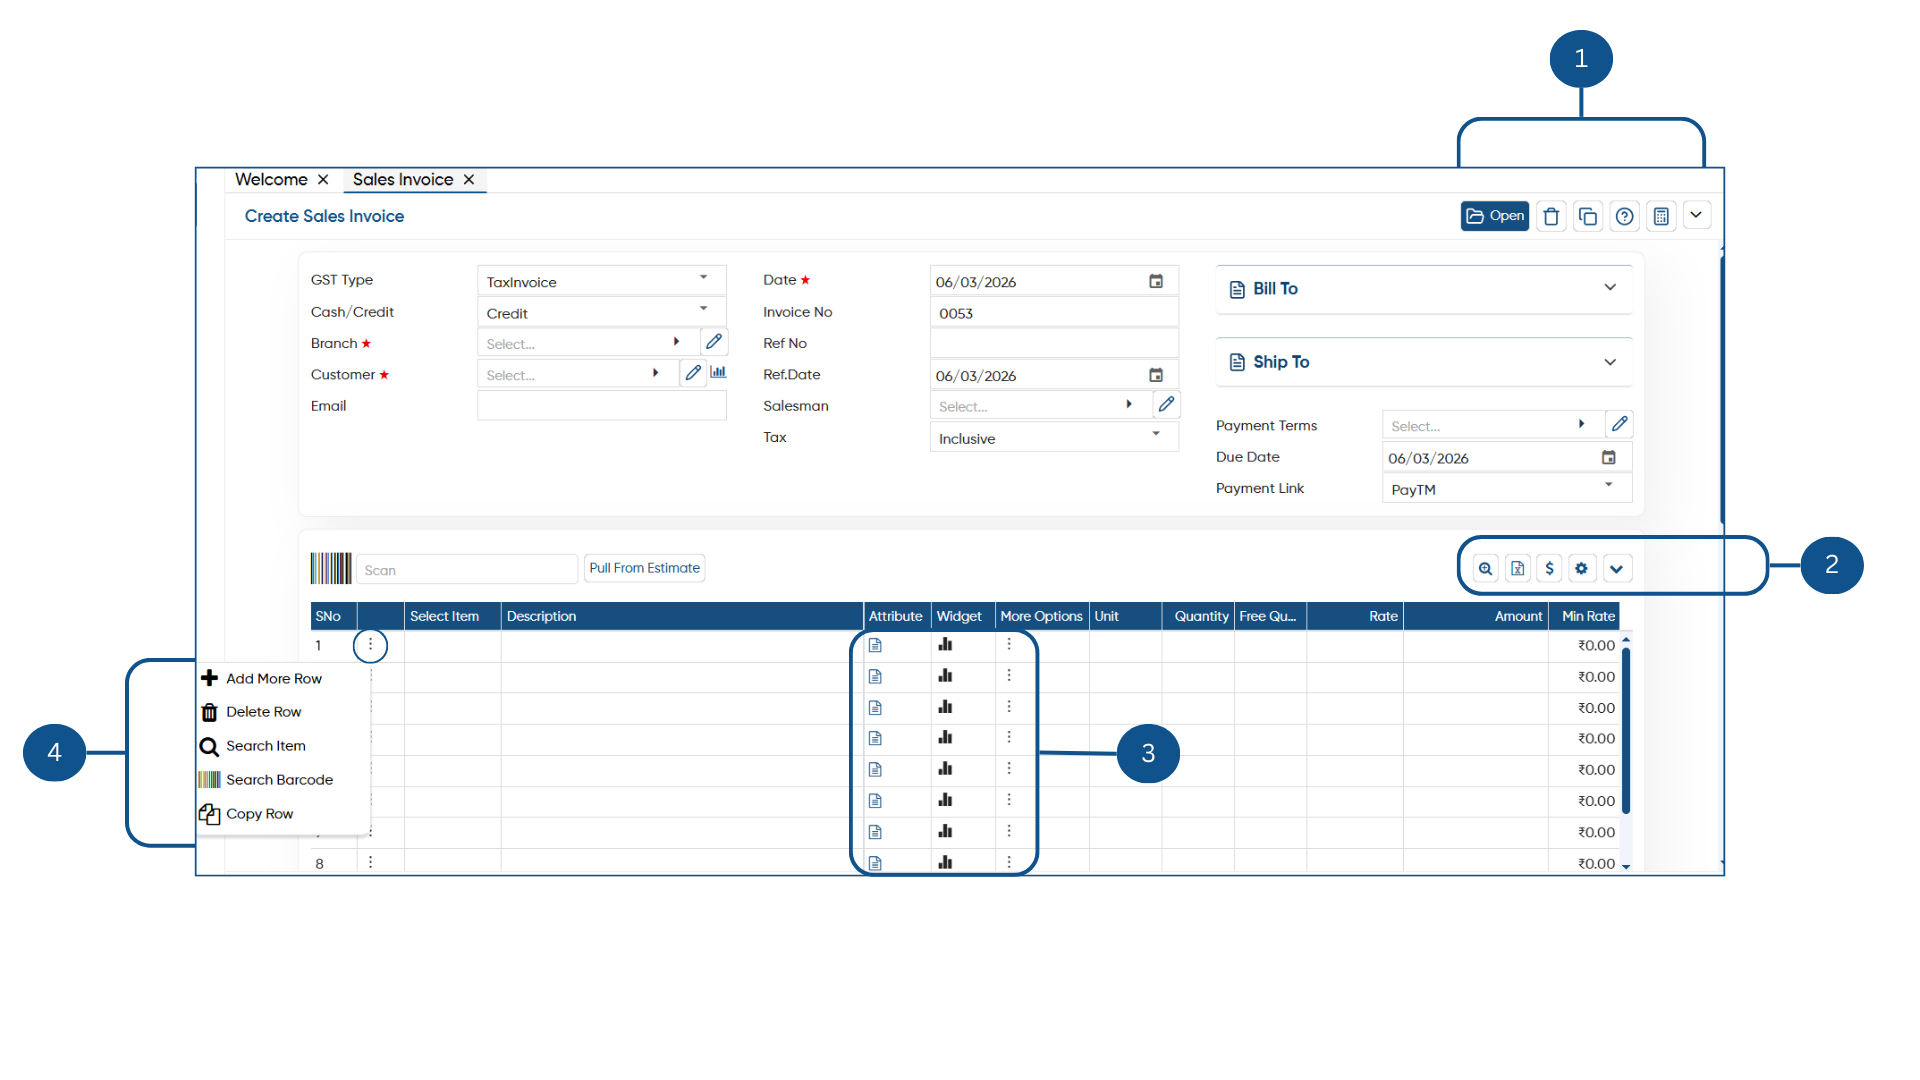Viewport: 1920px width, 1080px height.
Task: Choose Search Item from context menu
Action: click(x=265, y=746)
